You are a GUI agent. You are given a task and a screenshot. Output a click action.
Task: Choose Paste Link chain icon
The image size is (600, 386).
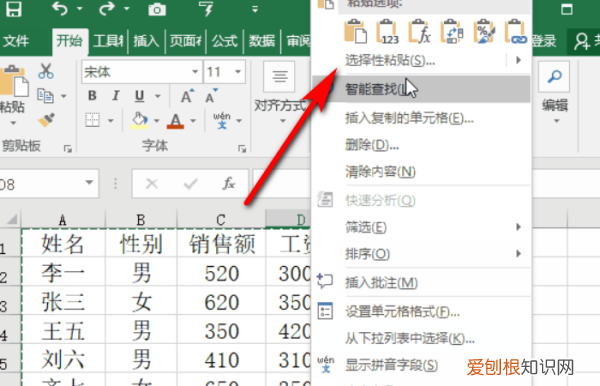515,31
